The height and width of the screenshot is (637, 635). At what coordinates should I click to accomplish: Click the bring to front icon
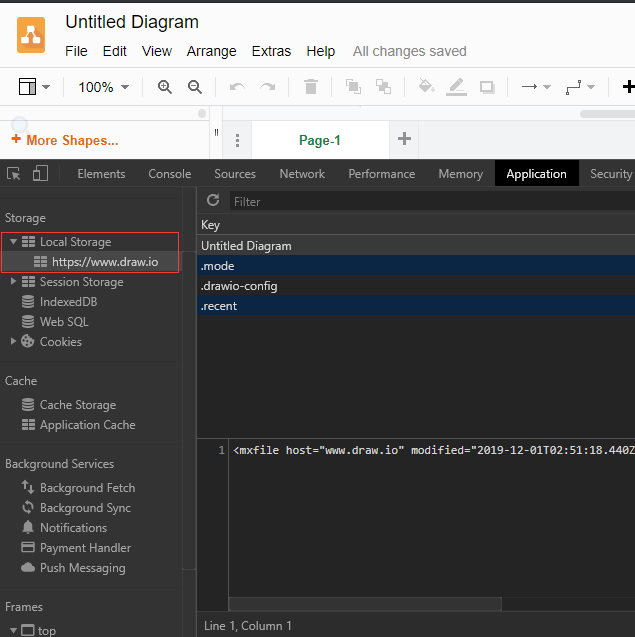pyautogui.click(x=353, y=87)
